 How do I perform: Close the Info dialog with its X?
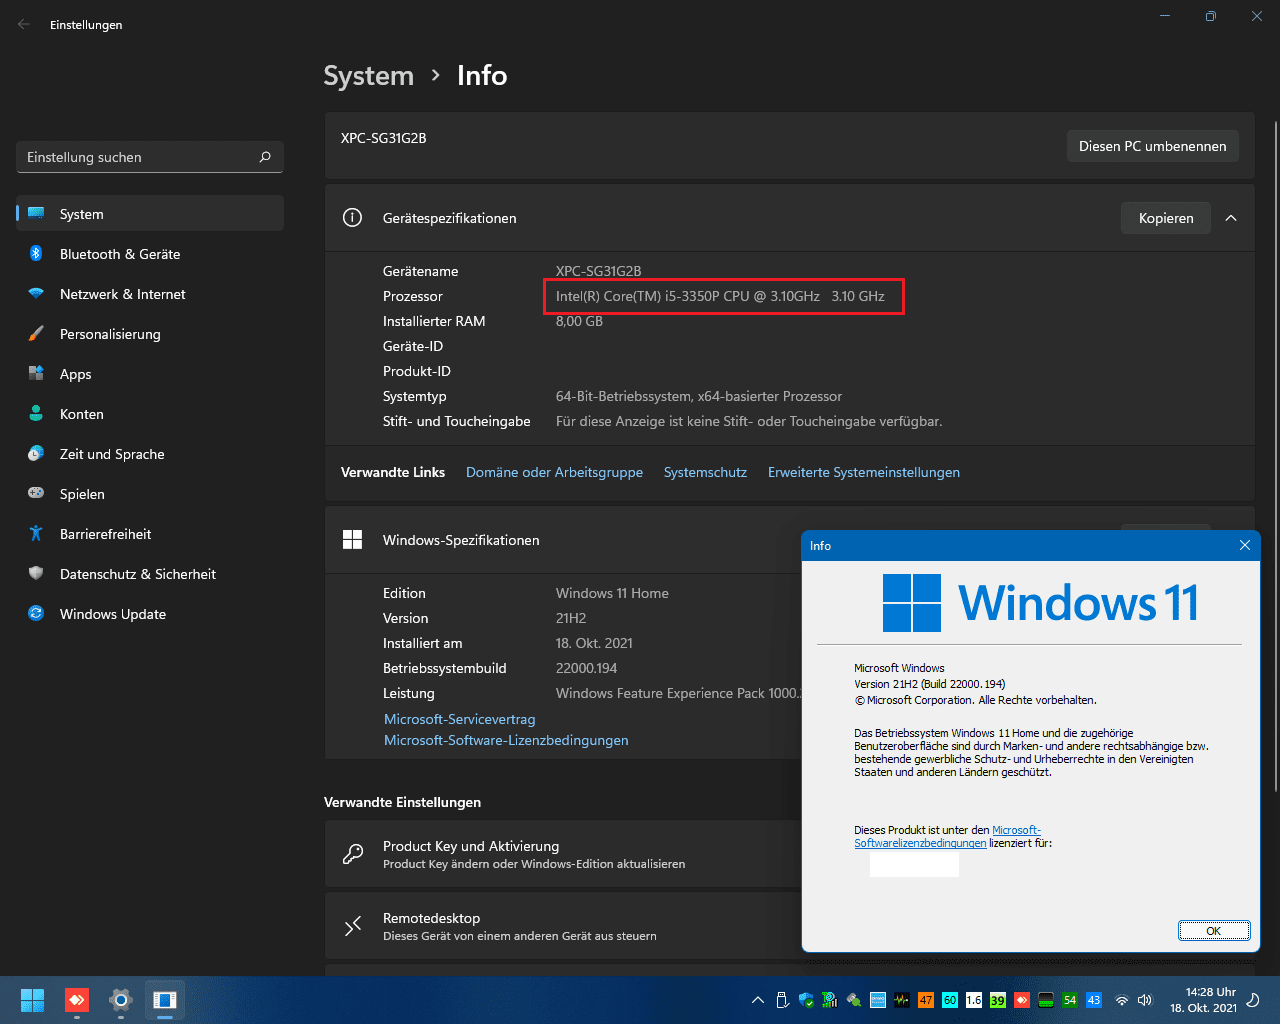[1245, 545]
